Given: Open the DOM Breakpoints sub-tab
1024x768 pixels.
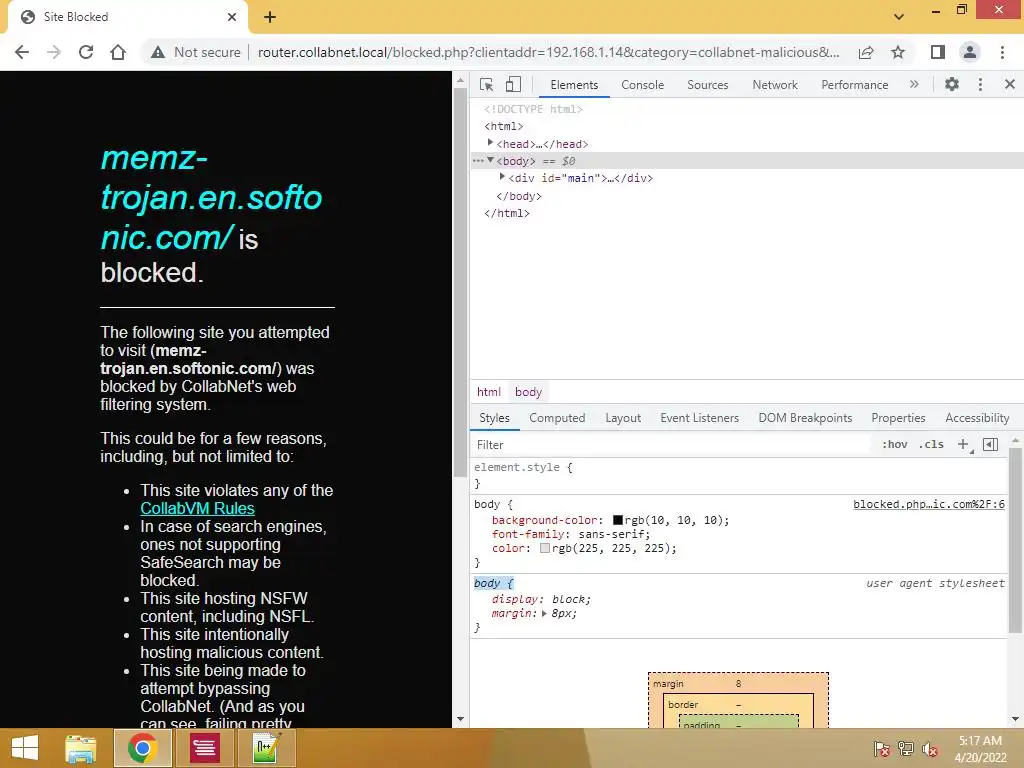Looking at the screenshot, I should coord(805,418).
